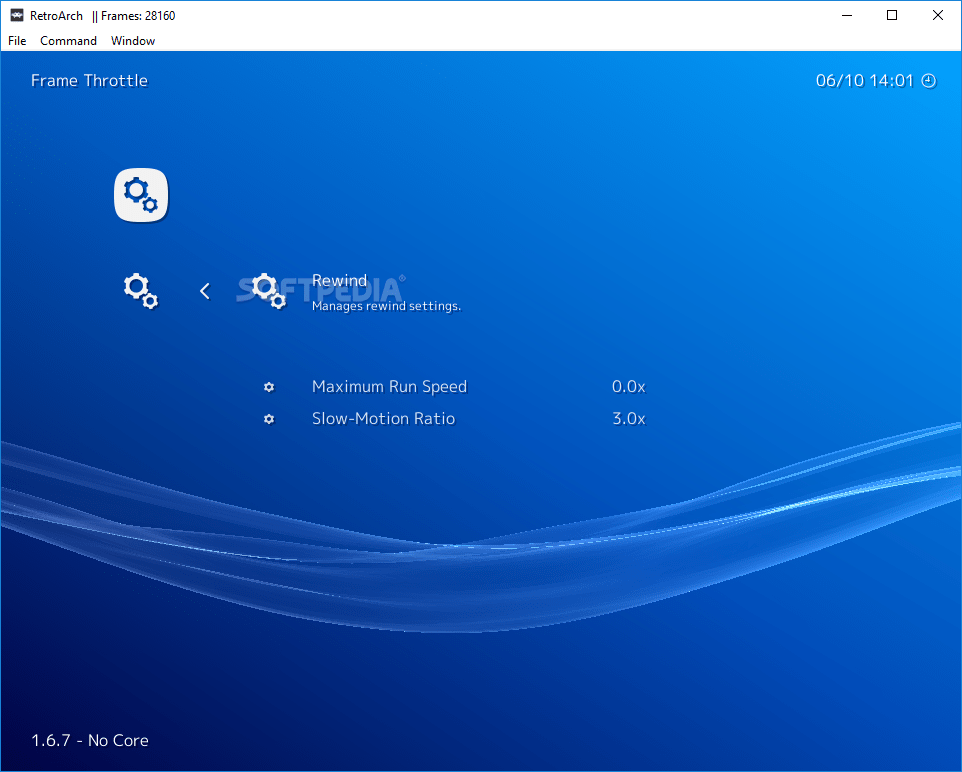The height and width of the screenshot is (772, 962).
Task: Click the gear icon beside Maximum Run Speed
Action: point(269,387)
